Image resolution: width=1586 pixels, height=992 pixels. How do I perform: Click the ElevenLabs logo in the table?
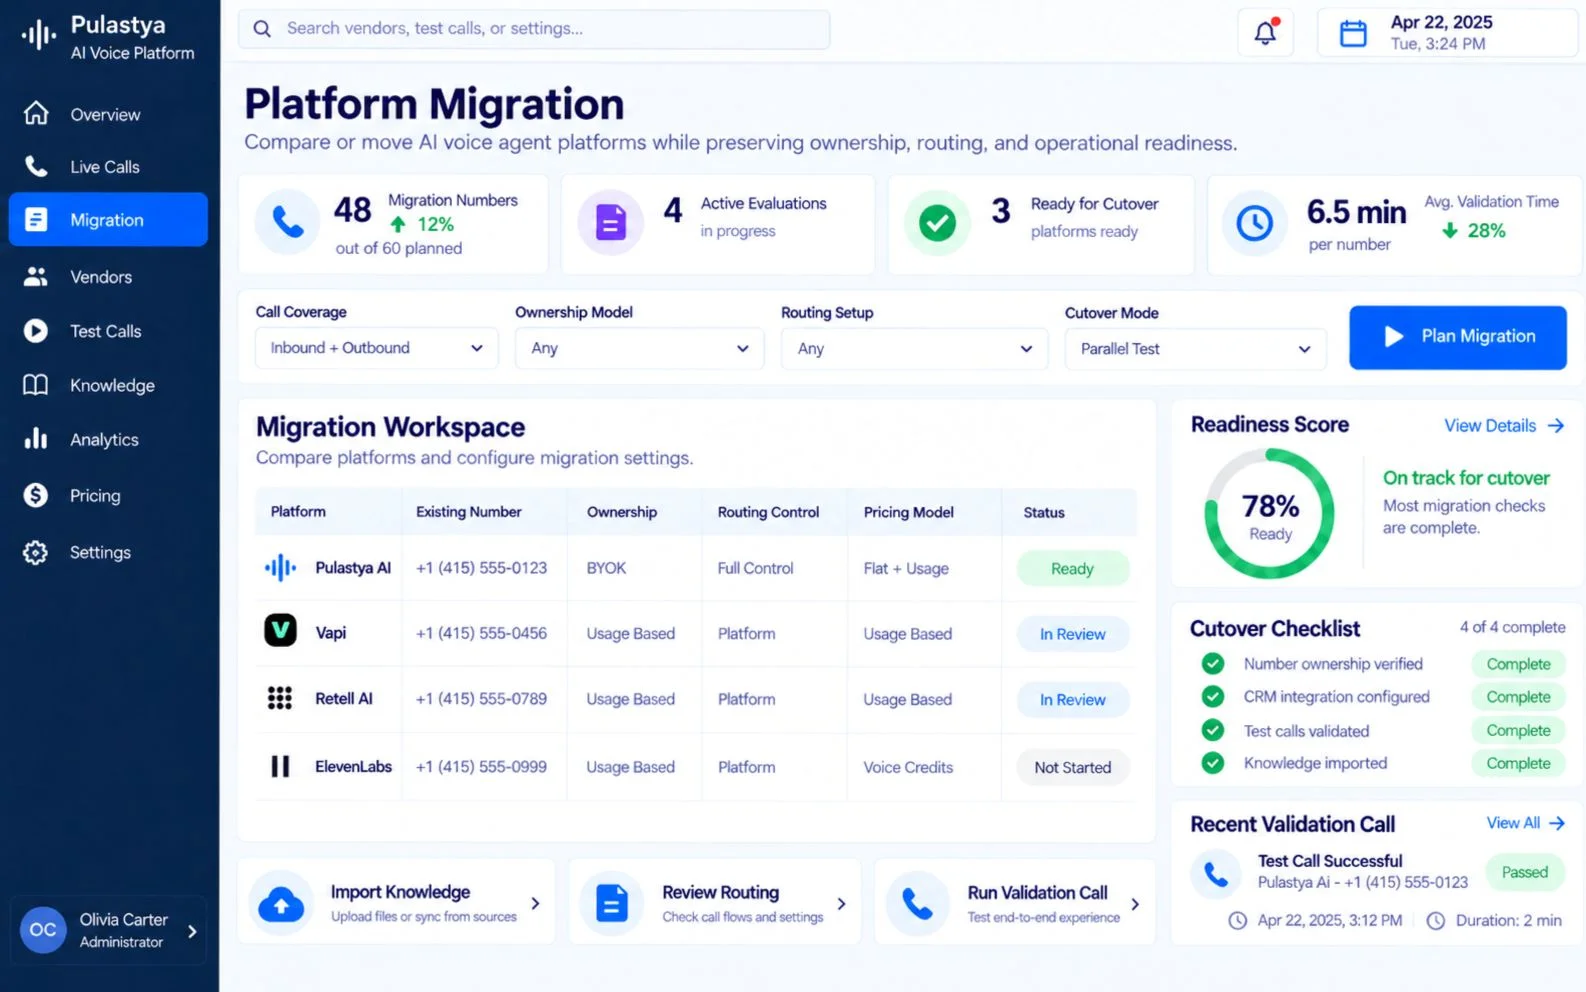point(280,766)
